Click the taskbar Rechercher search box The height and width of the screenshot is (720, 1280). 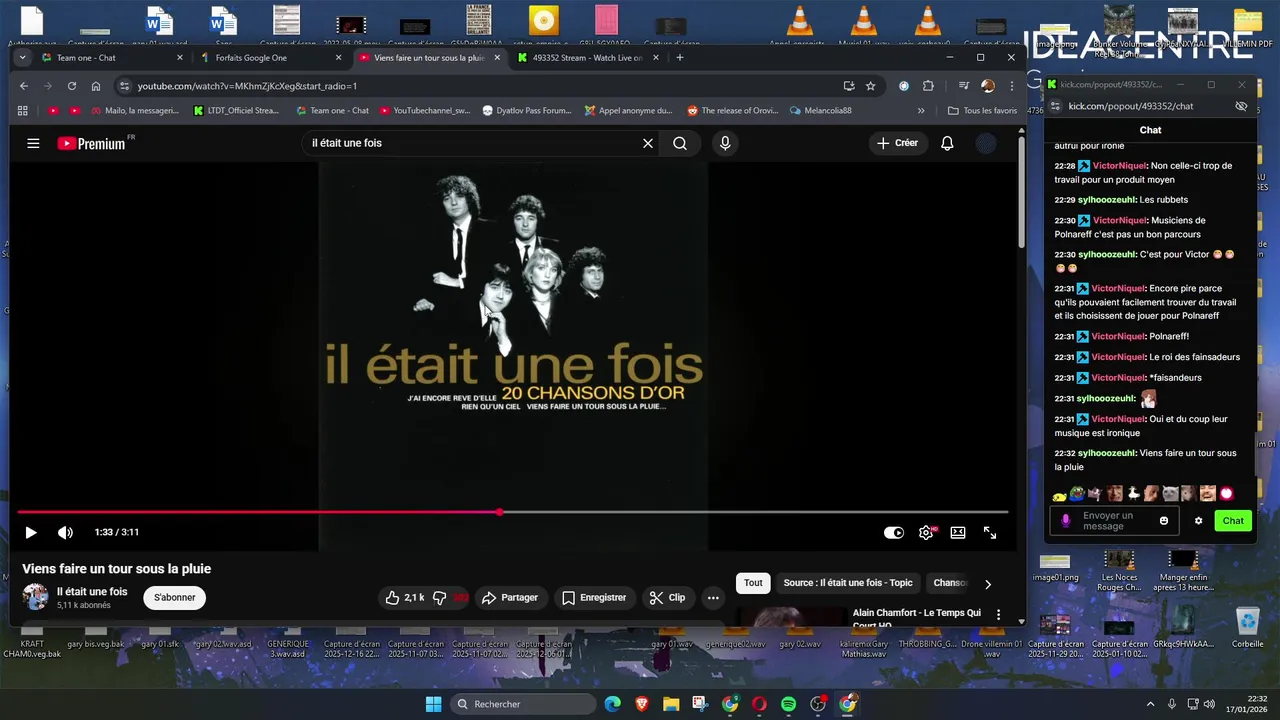[523, 704]
